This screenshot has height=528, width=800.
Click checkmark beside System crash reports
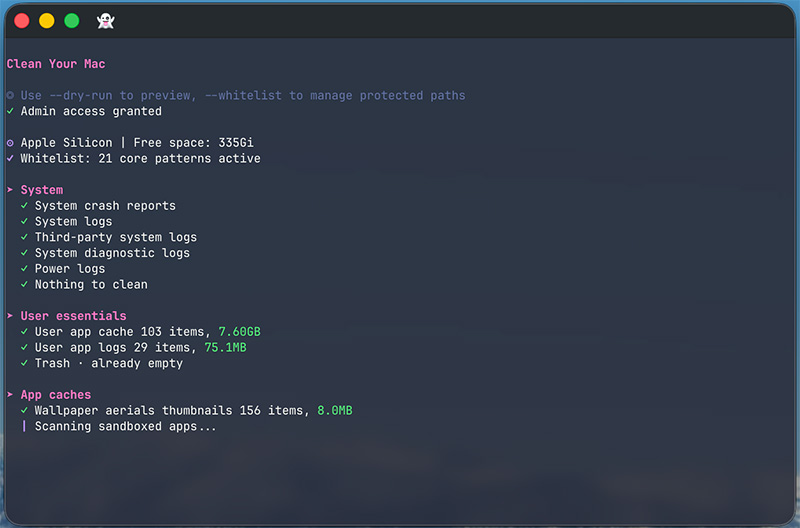24,206
